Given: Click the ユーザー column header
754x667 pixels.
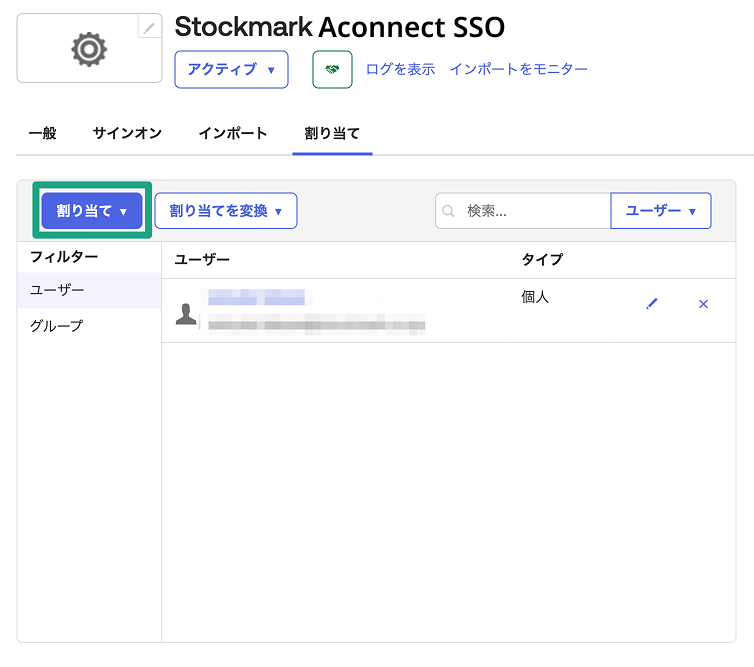Looking at the screenshot, I should tap(202, 260).
